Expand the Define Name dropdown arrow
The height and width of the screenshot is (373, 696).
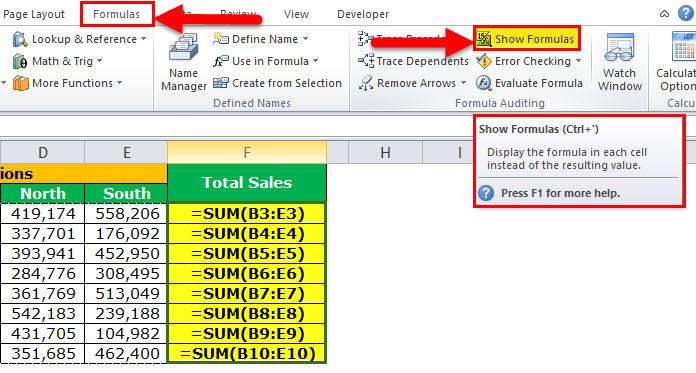coord(305,39)
